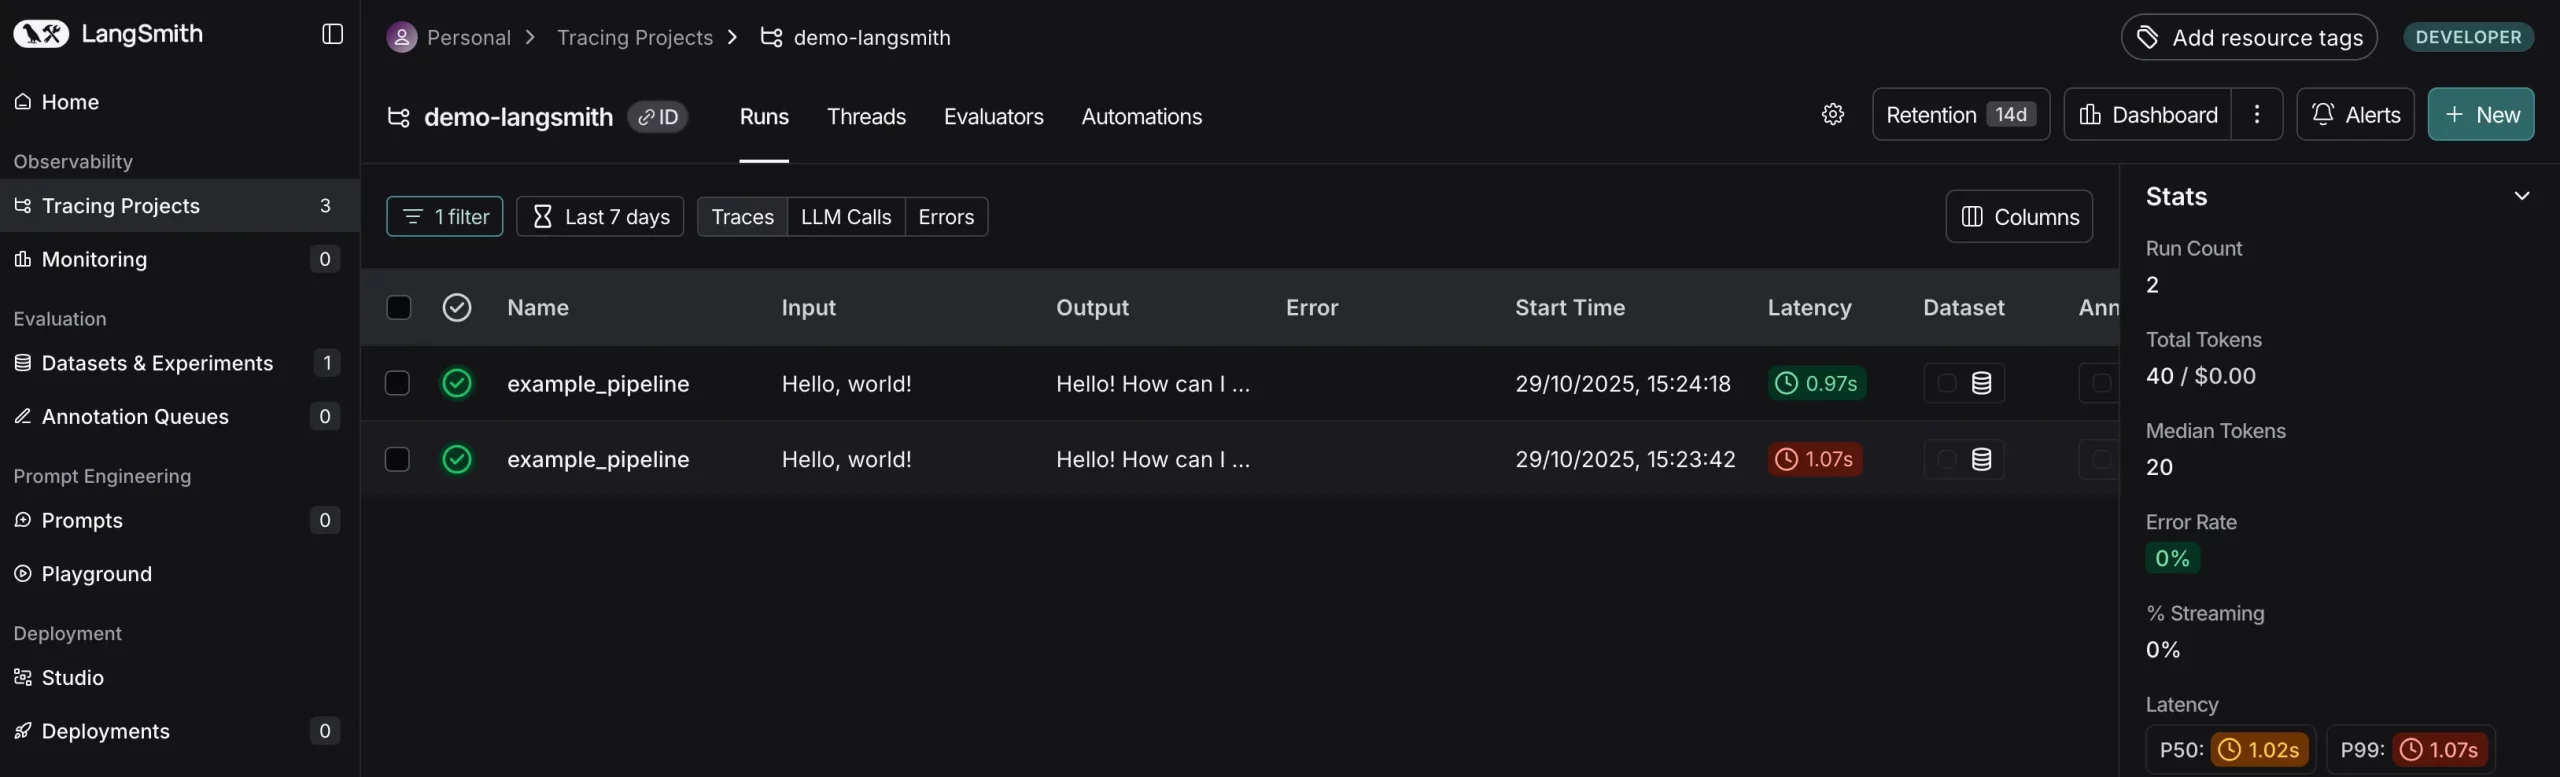The image size is (2560, 777).
Task: Open the project settings gear
Action: click(x=1832, y=114)
